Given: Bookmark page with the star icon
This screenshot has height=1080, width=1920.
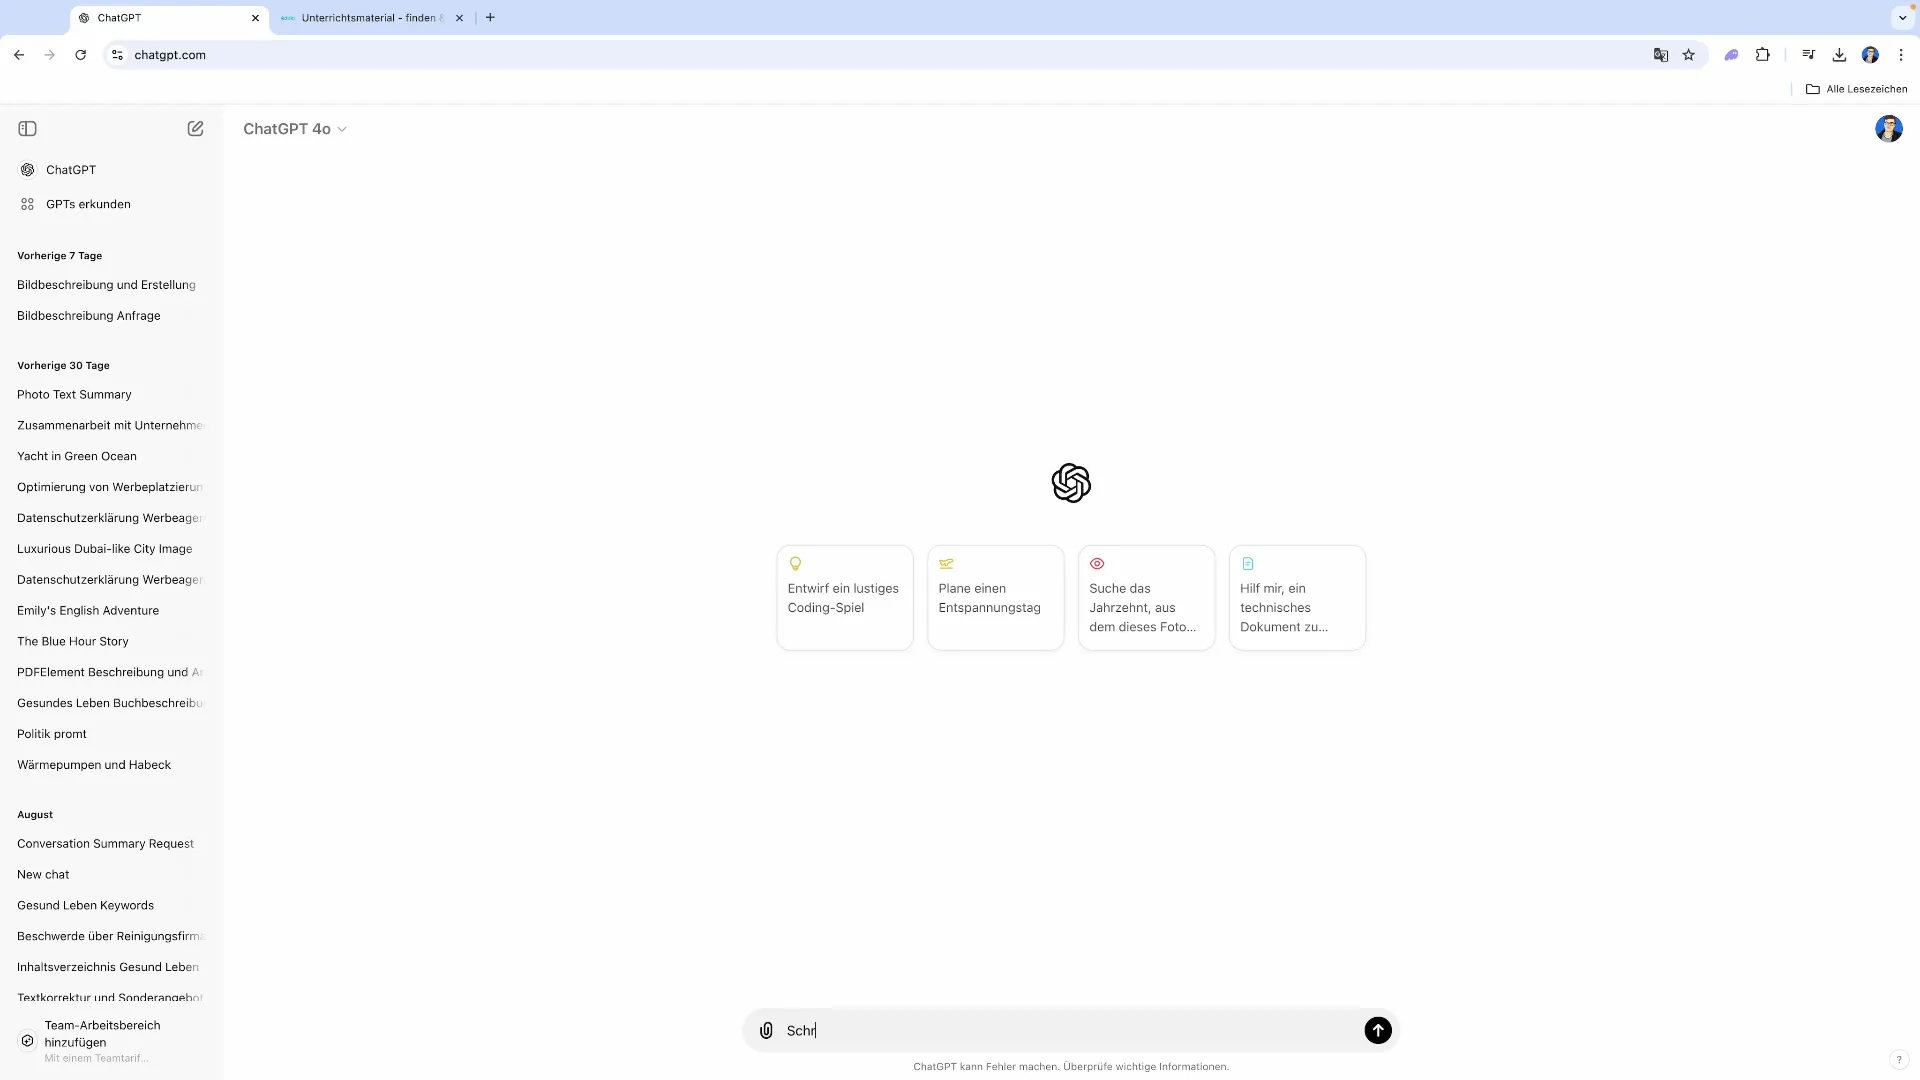Looking at the screenshot, I should [1689, 55].
